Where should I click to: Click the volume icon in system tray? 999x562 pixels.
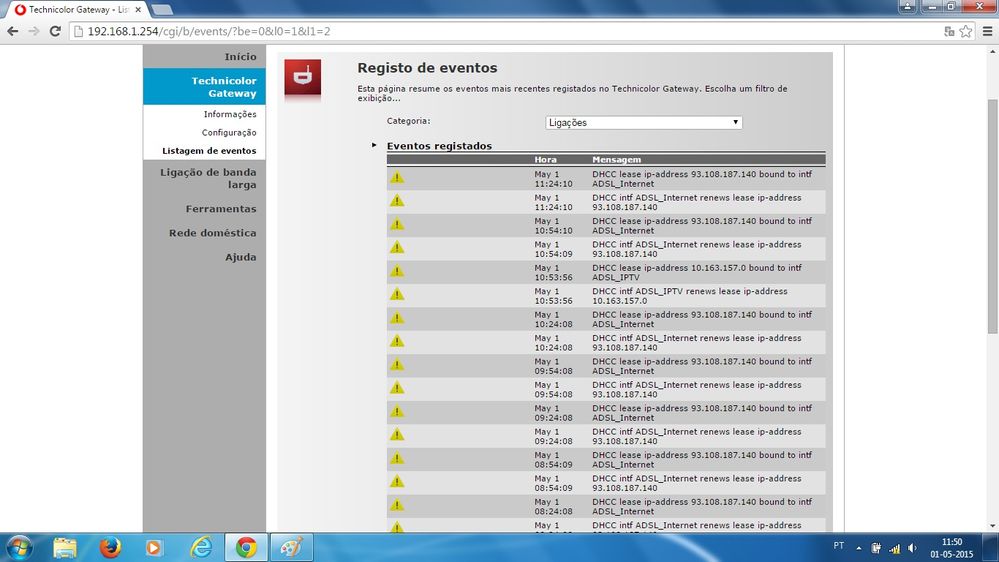912,547
